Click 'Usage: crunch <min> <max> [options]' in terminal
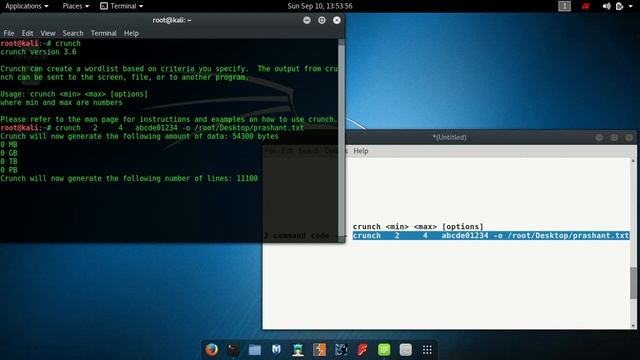 74,94
